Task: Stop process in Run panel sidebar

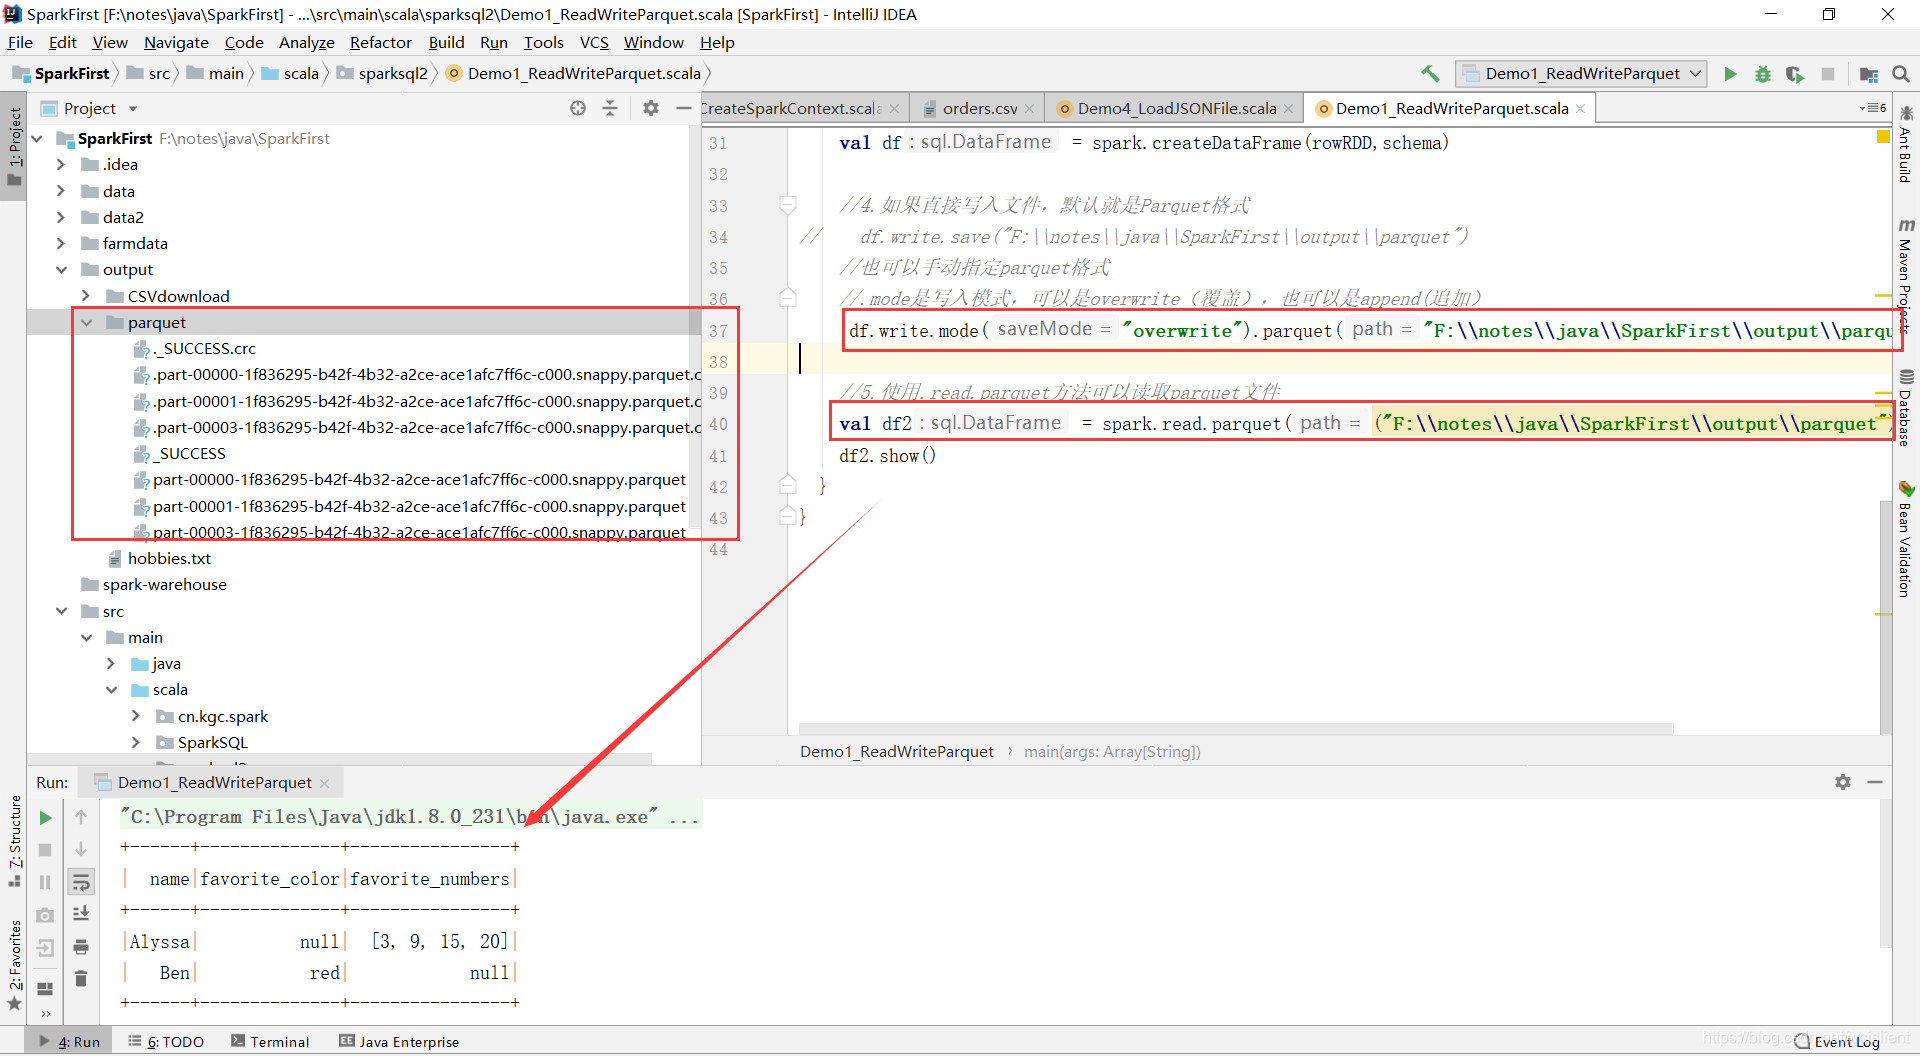Action: [x=45, y=850]
